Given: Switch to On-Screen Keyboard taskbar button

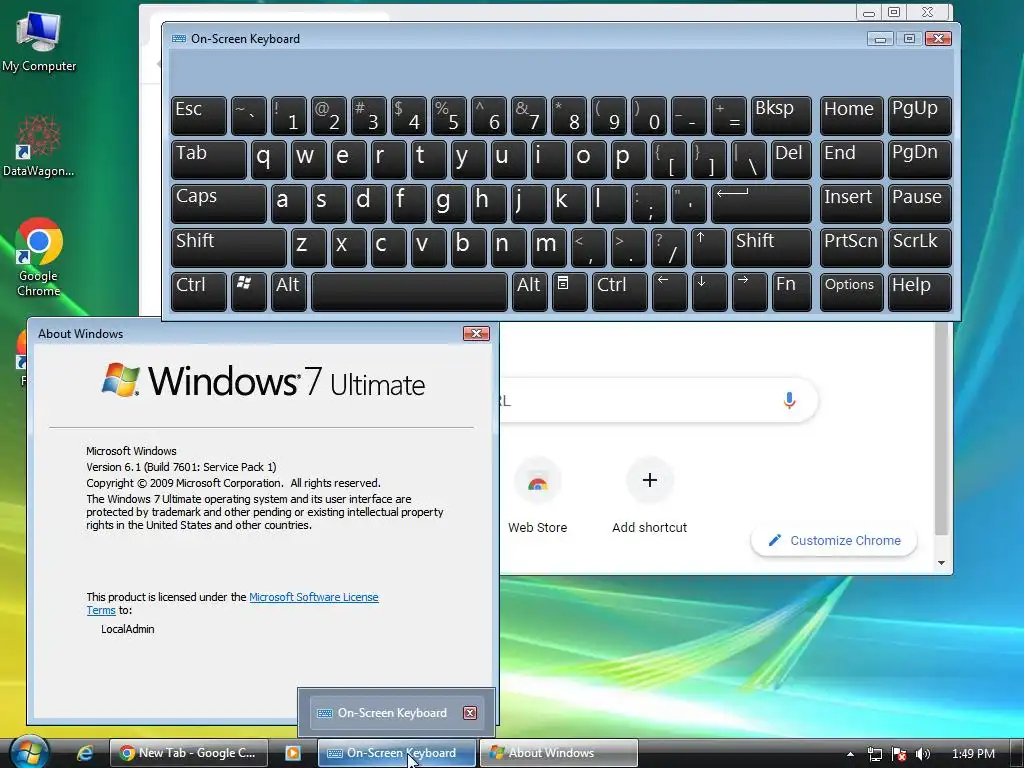Looking at the screenshot, I should [x=396, y=753].
